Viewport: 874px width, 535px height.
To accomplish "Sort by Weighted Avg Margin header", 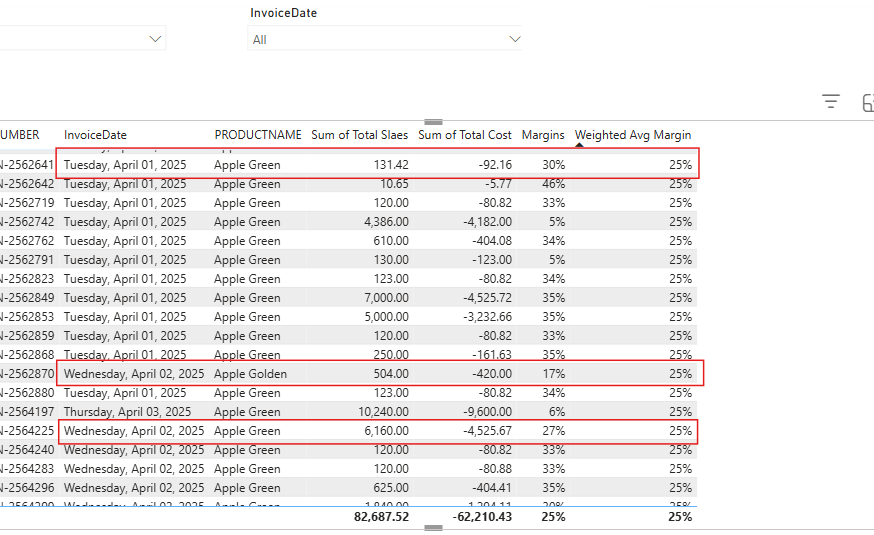I will (633, 135).
